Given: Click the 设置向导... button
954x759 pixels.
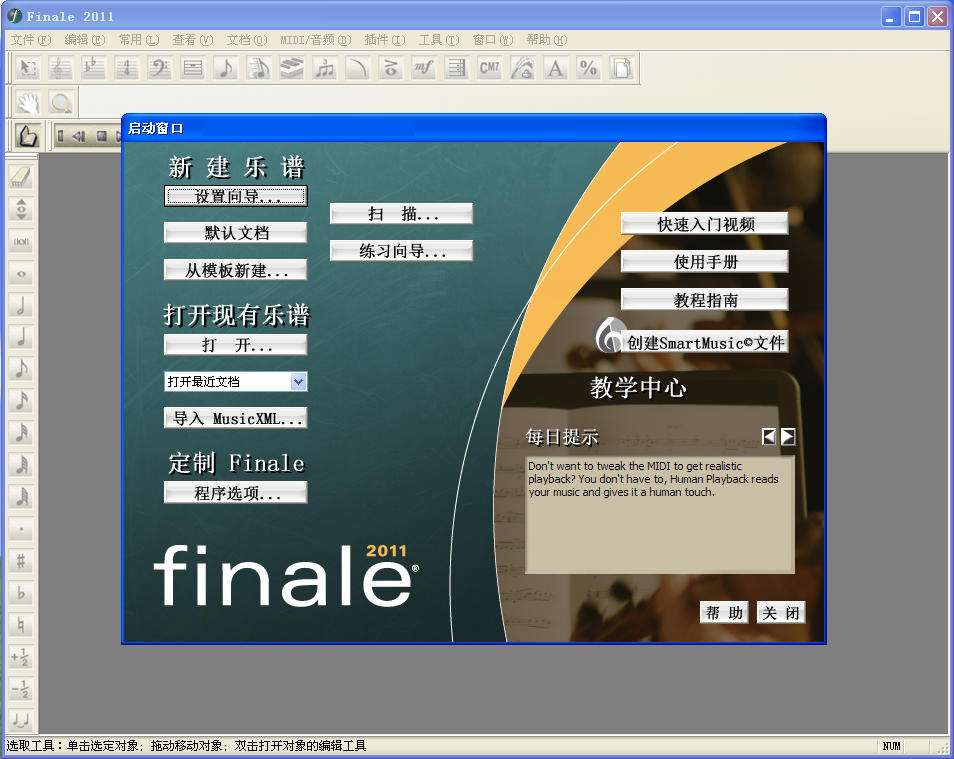Looking at the screenshot, I should pos(235,196).
